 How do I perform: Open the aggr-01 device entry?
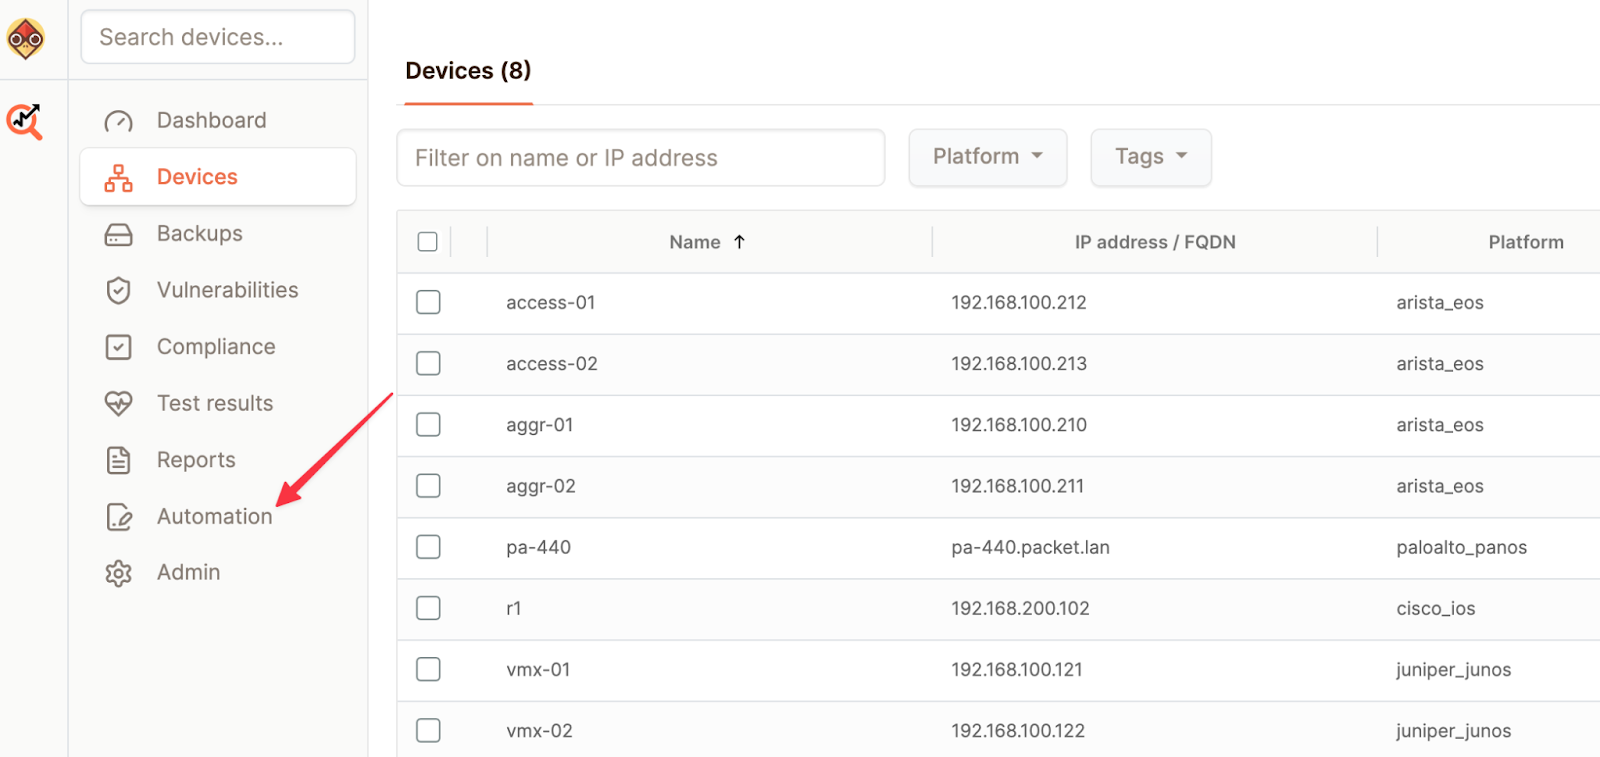click(x=540, y=425)
